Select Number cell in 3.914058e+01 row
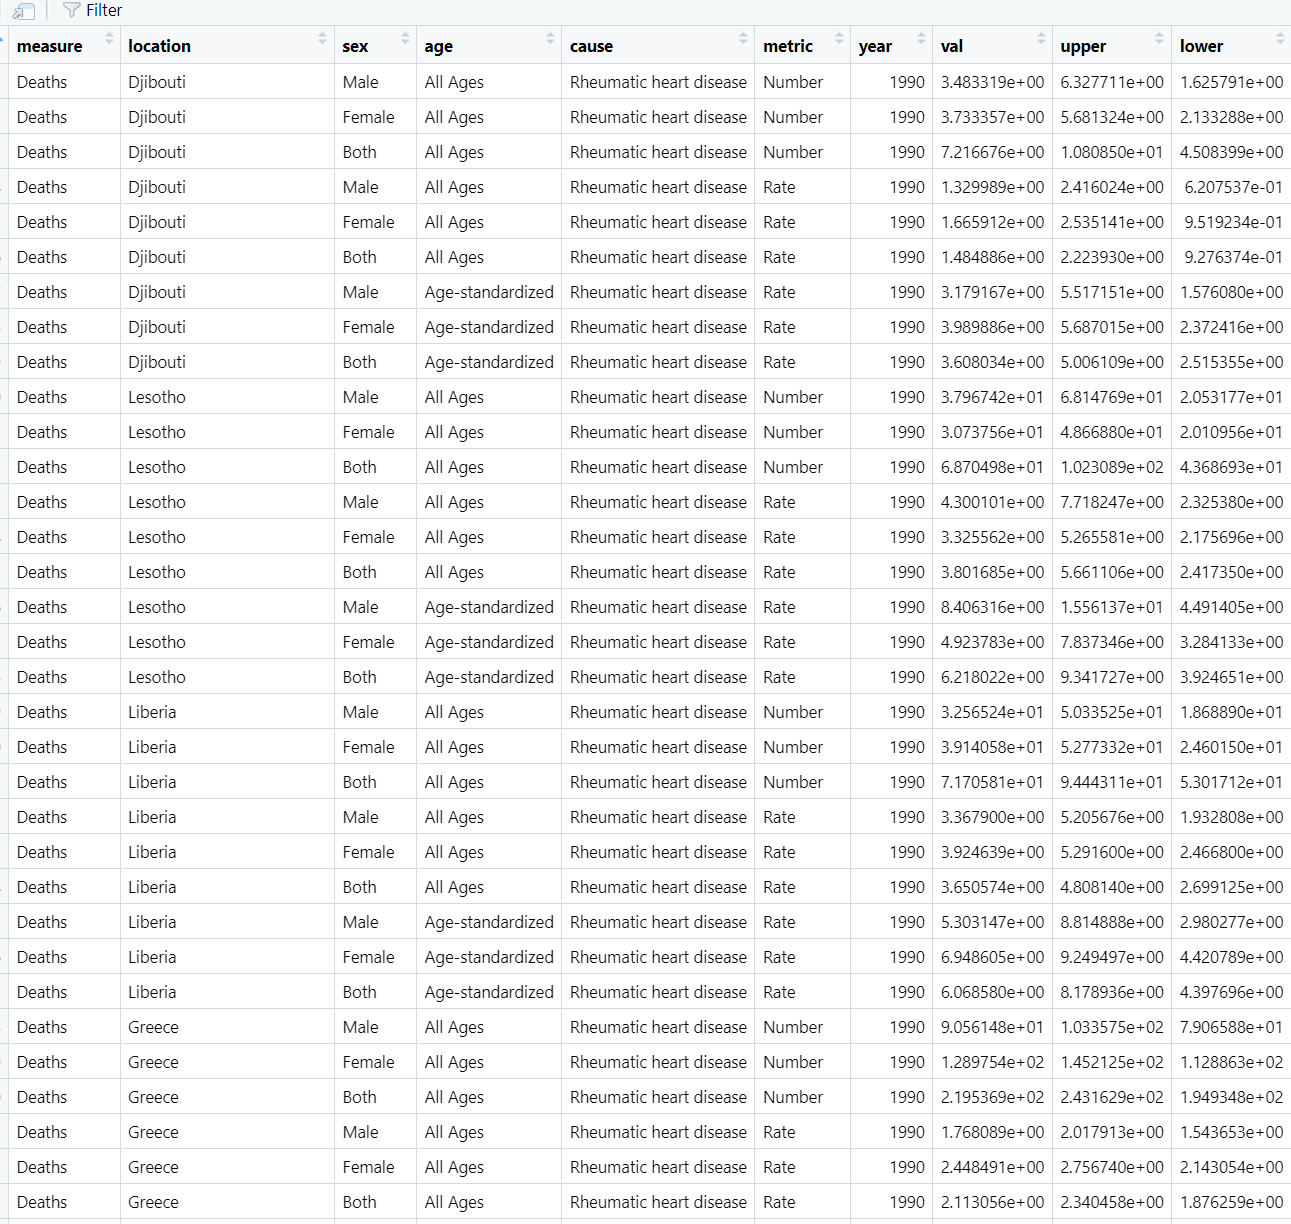The height and width of the screenshot is (1224, 1291). coord(802,747)
